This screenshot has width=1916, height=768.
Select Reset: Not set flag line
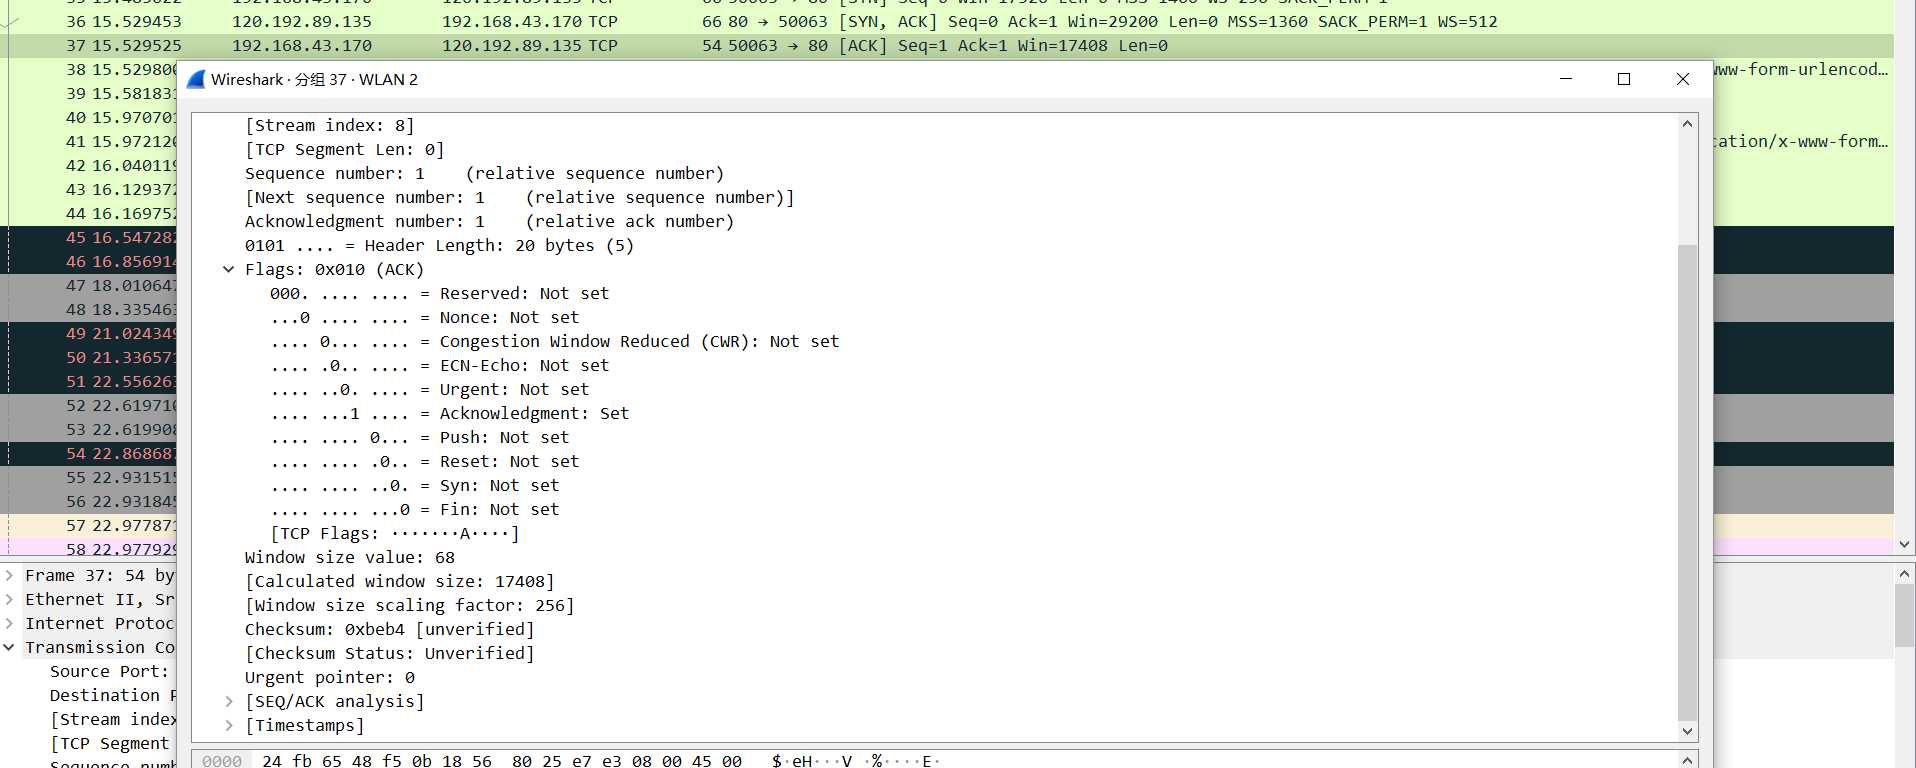point(424,461)
